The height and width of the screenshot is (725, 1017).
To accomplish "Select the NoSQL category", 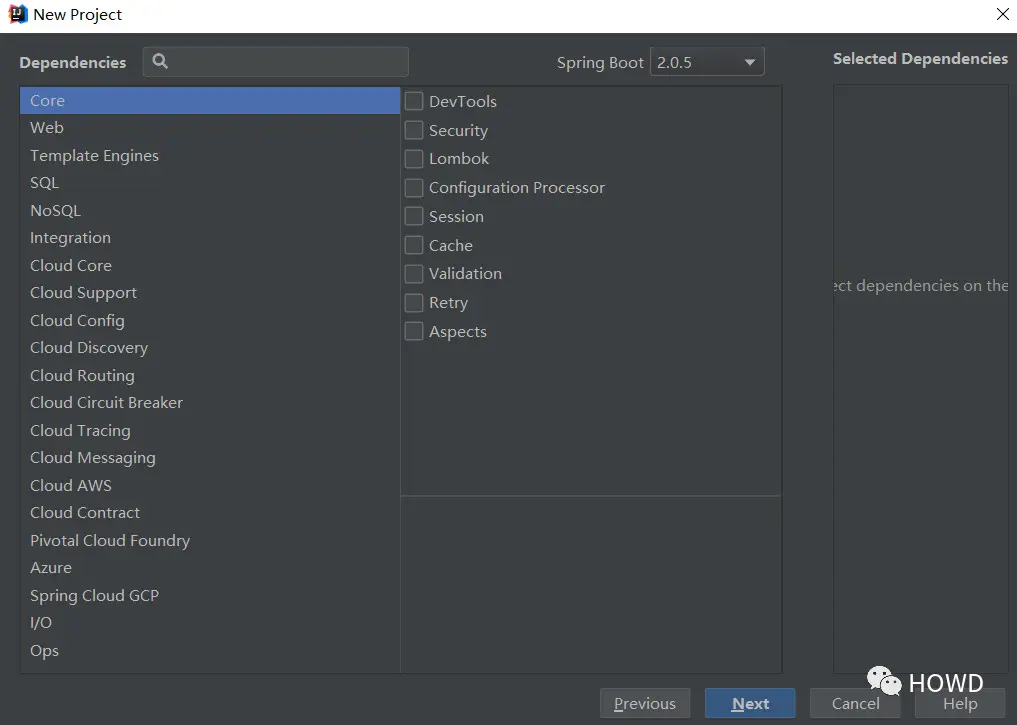I will pos(210,211).
